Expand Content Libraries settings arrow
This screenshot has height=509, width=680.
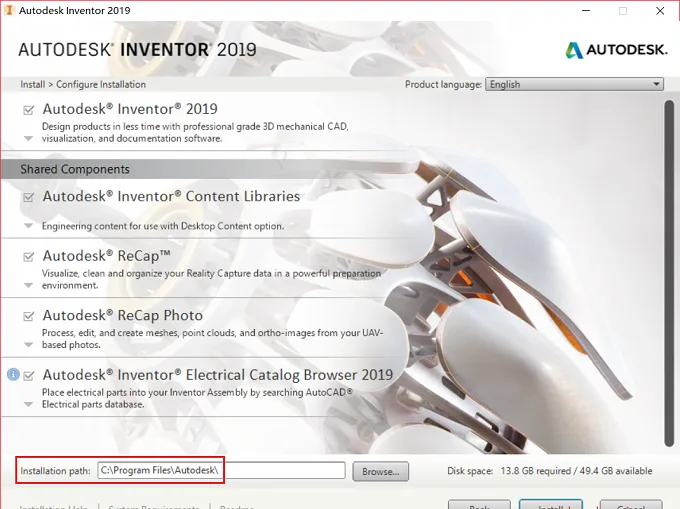[28, 226]
